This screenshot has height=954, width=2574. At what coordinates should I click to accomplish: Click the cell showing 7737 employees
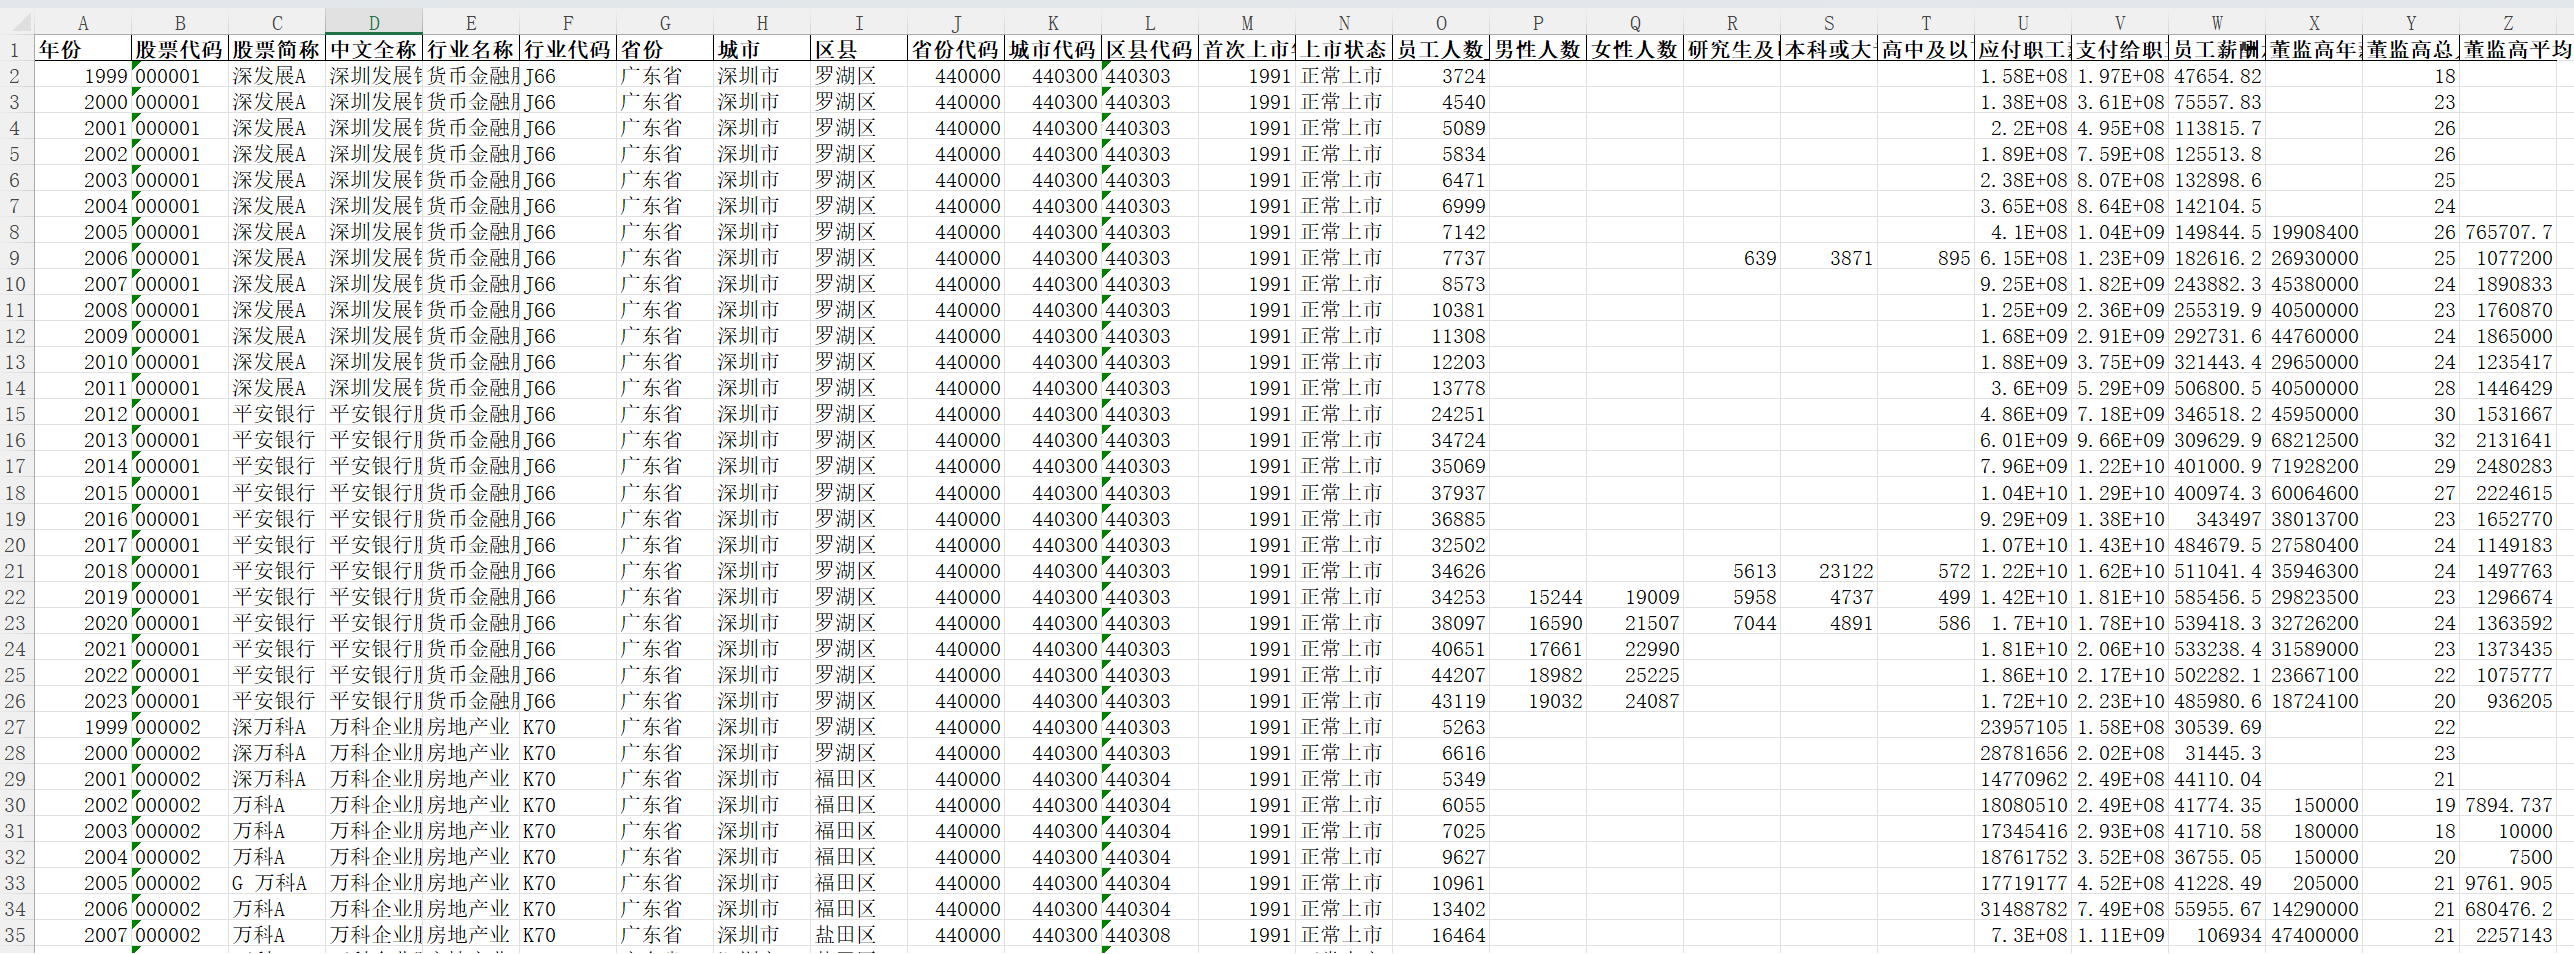(1441, 258)
